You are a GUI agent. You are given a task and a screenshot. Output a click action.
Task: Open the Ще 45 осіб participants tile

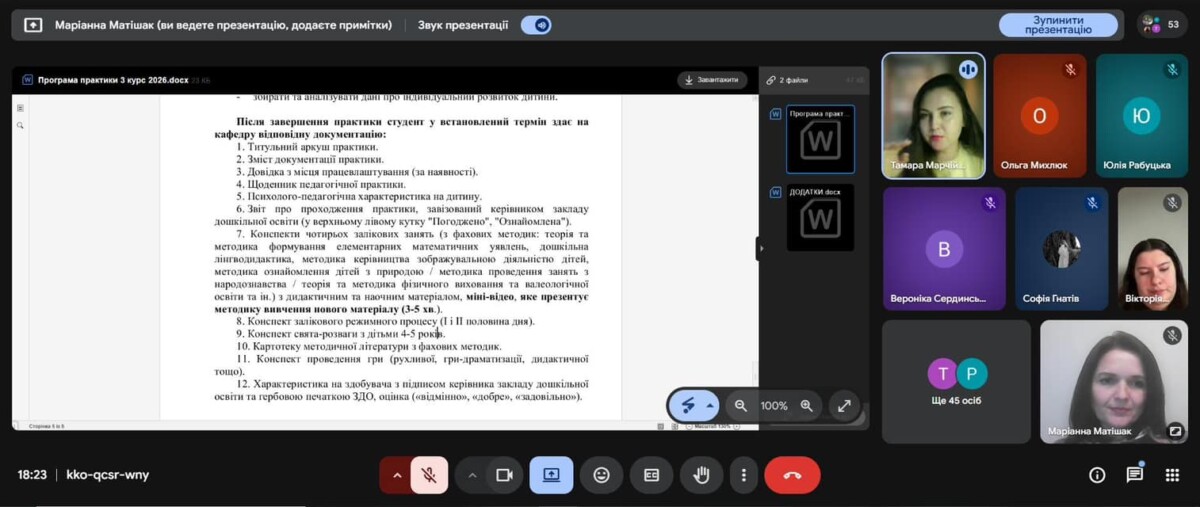click(956, 381)
